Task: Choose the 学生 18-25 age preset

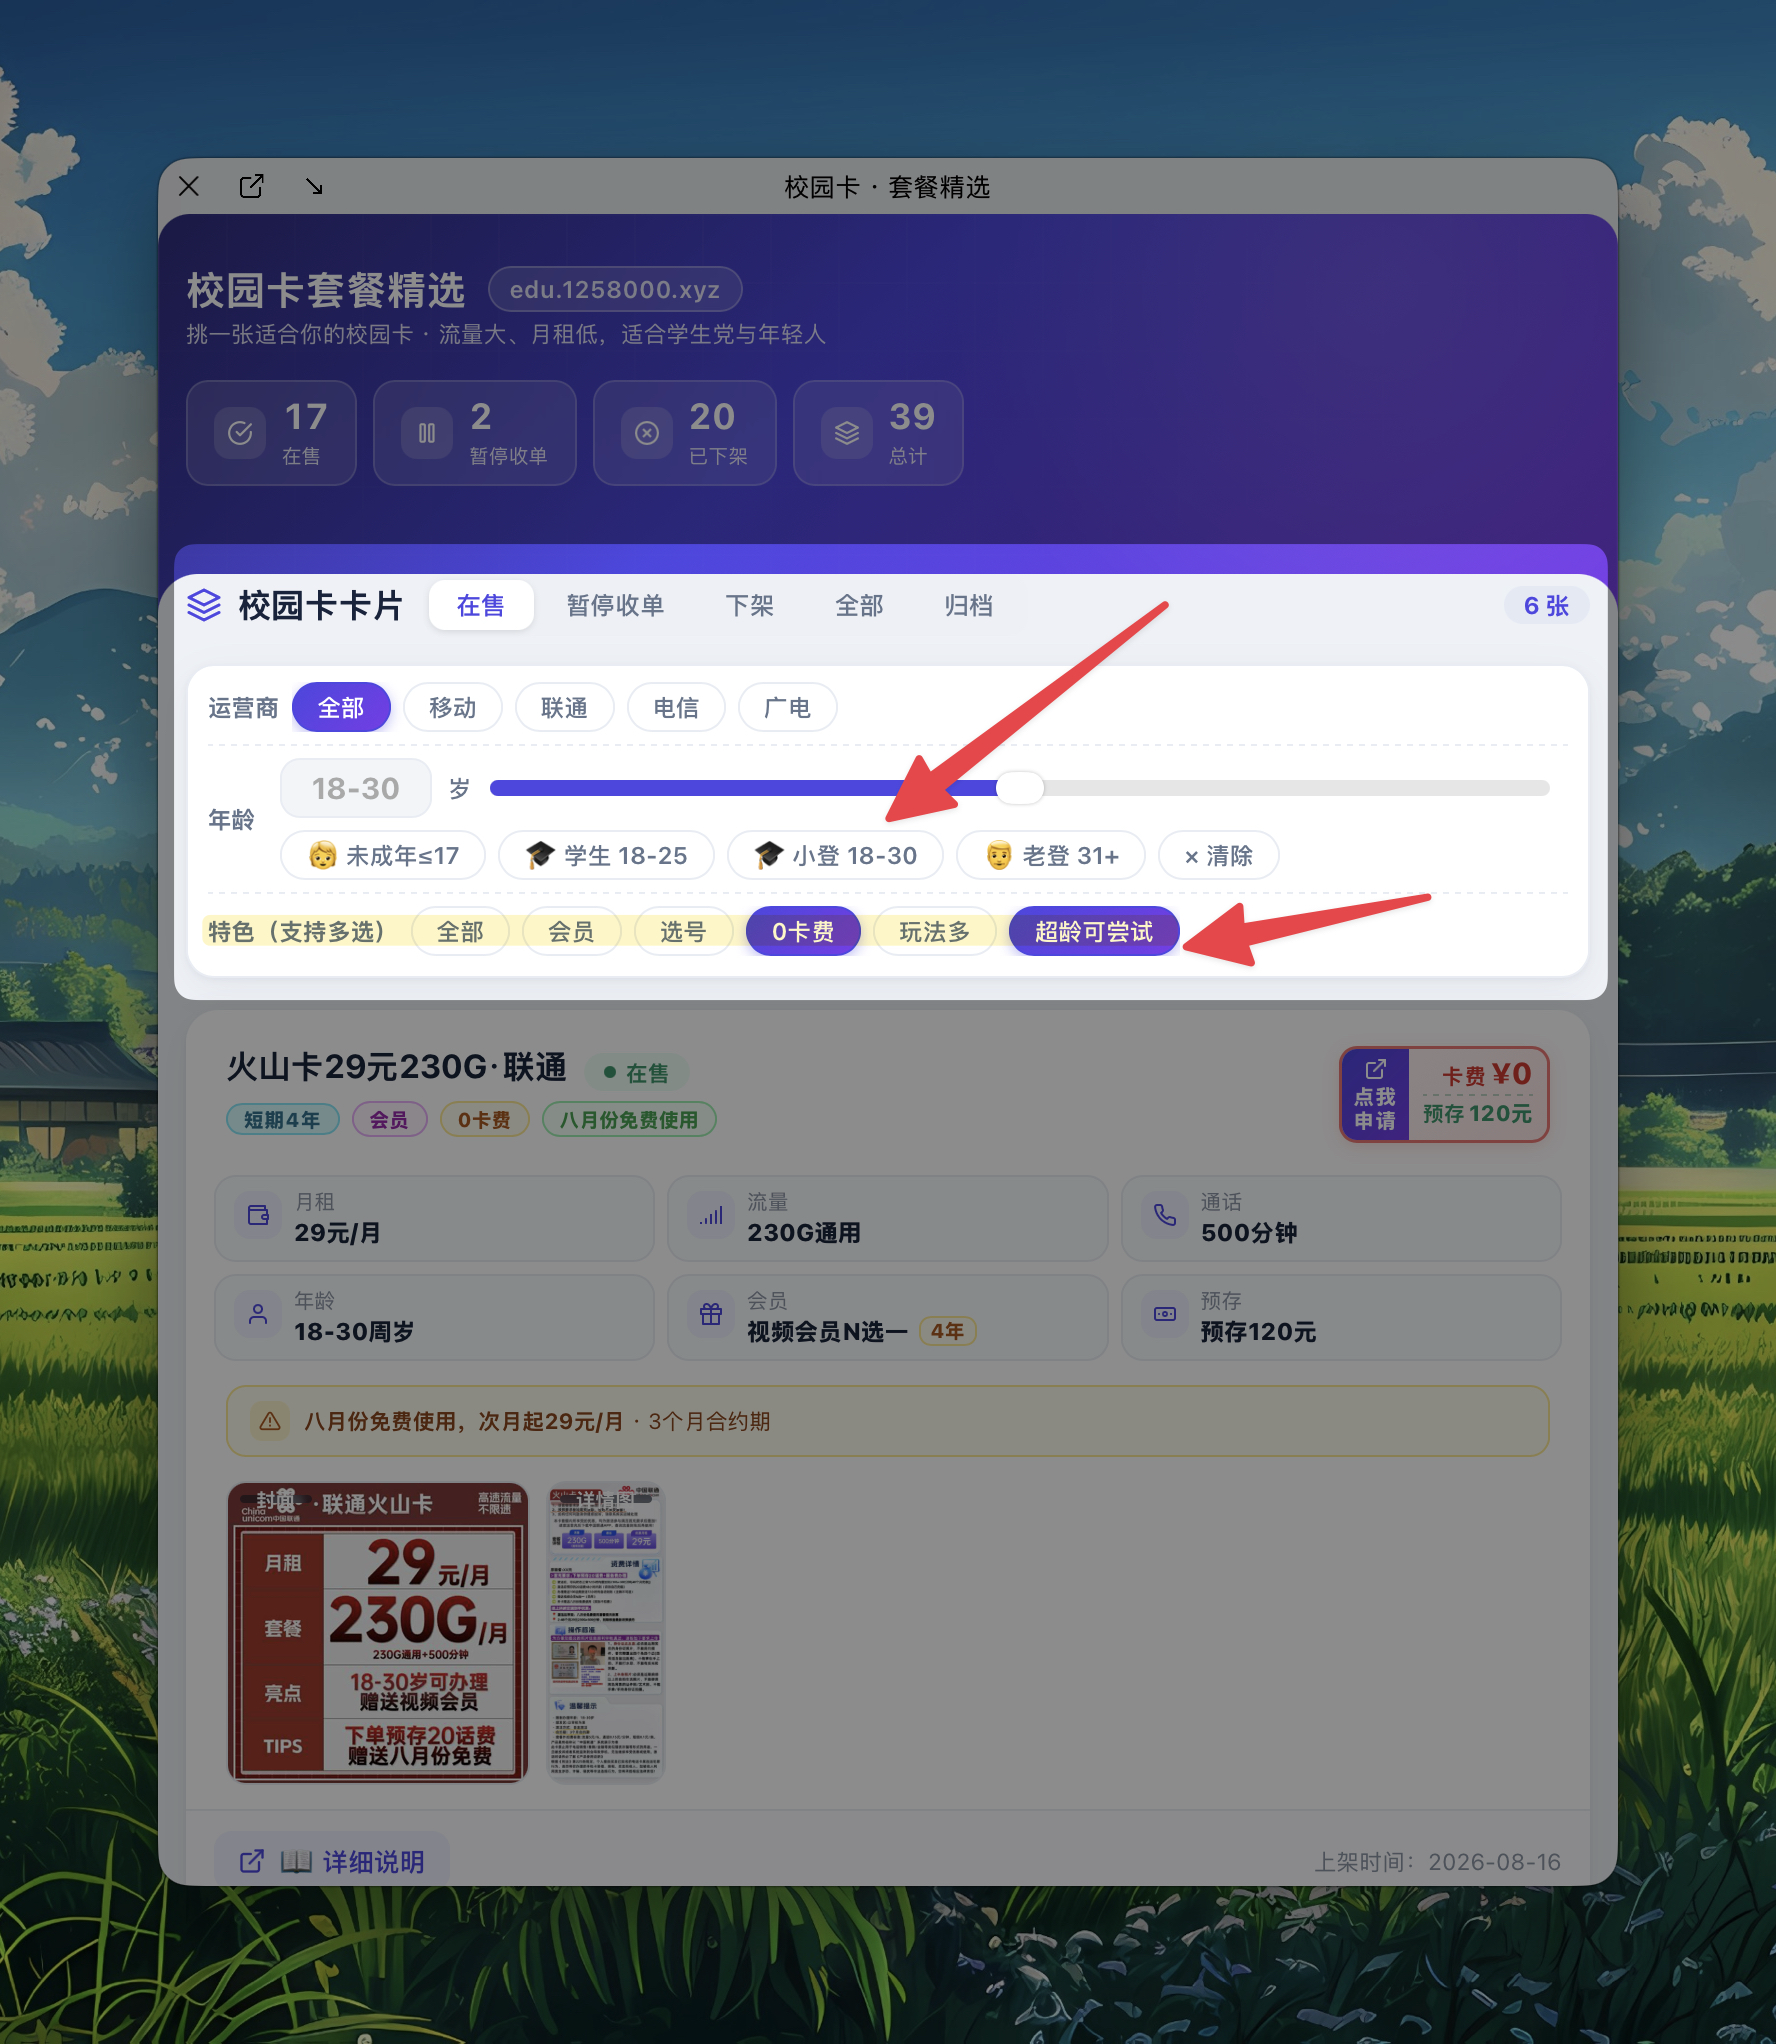Action: [606, 856]
